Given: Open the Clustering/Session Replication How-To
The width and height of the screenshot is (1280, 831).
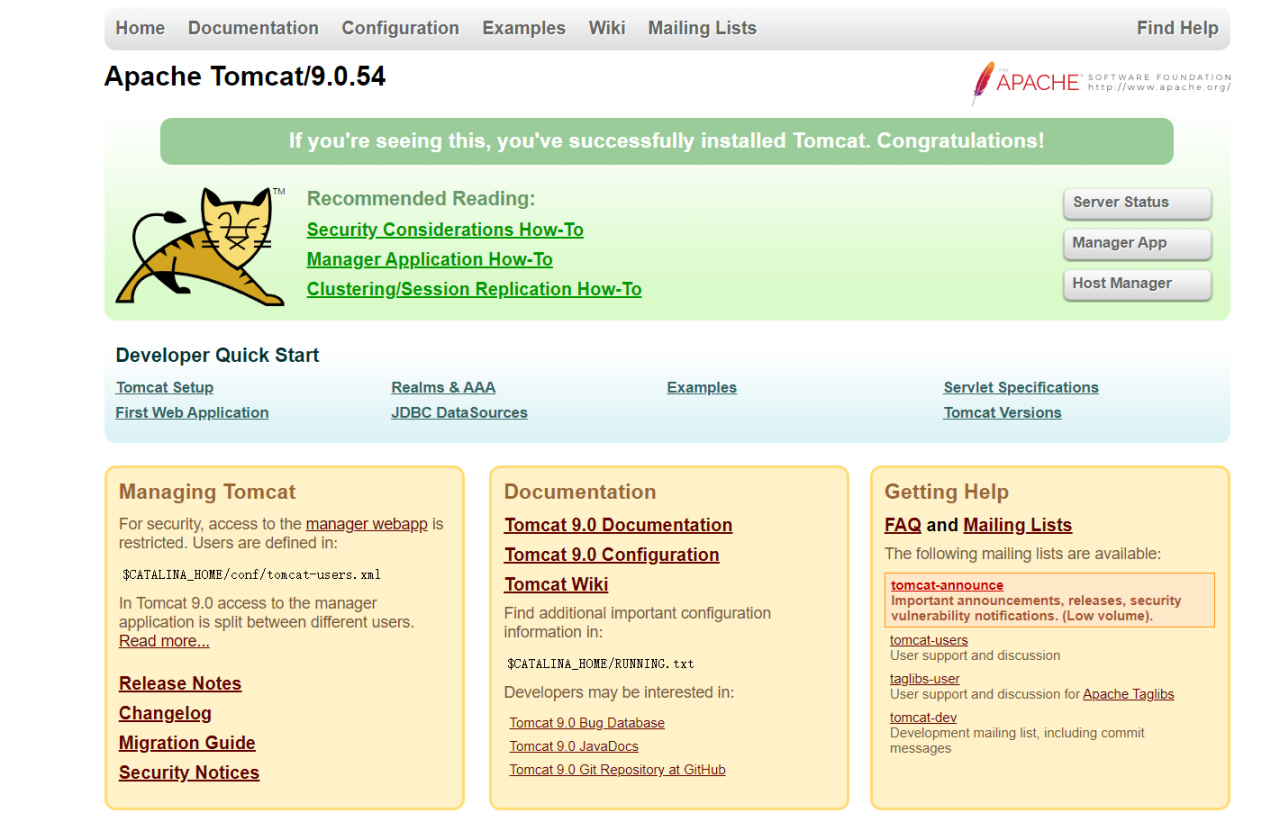Looking at the screenshot, I should click(x=474, y=288).
